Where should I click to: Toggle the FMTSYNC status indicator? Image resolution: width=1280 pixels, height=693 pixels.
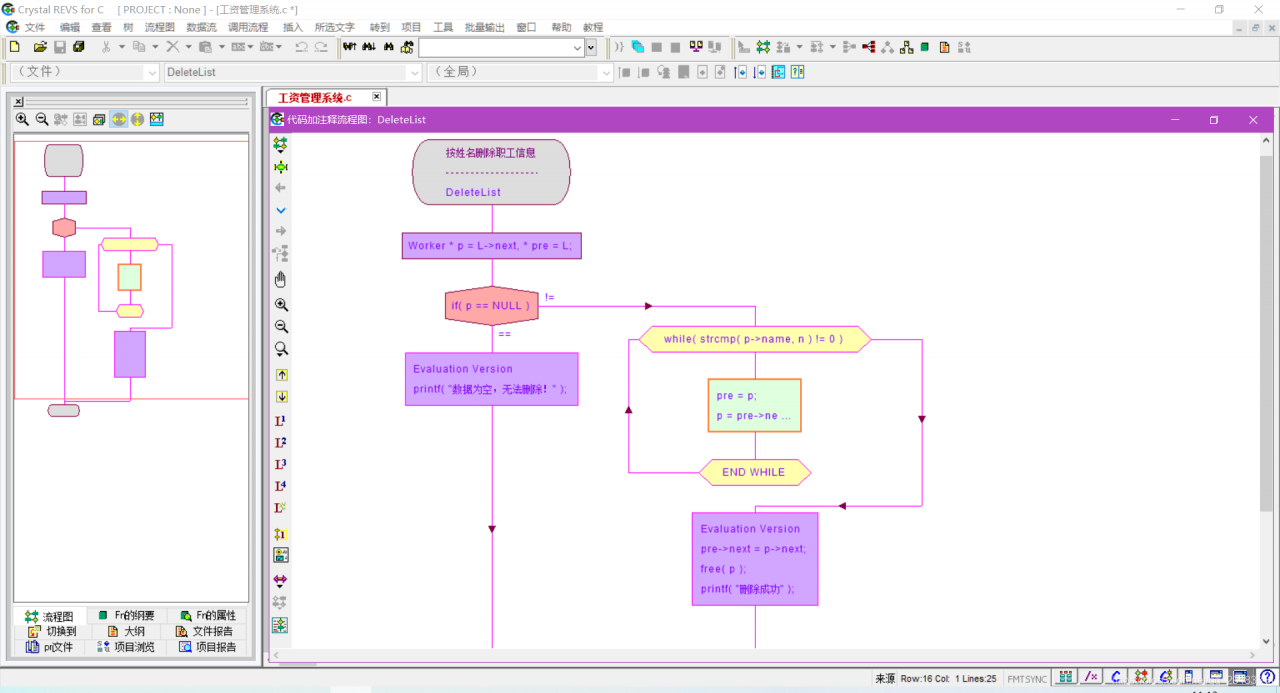(1027, 679)
